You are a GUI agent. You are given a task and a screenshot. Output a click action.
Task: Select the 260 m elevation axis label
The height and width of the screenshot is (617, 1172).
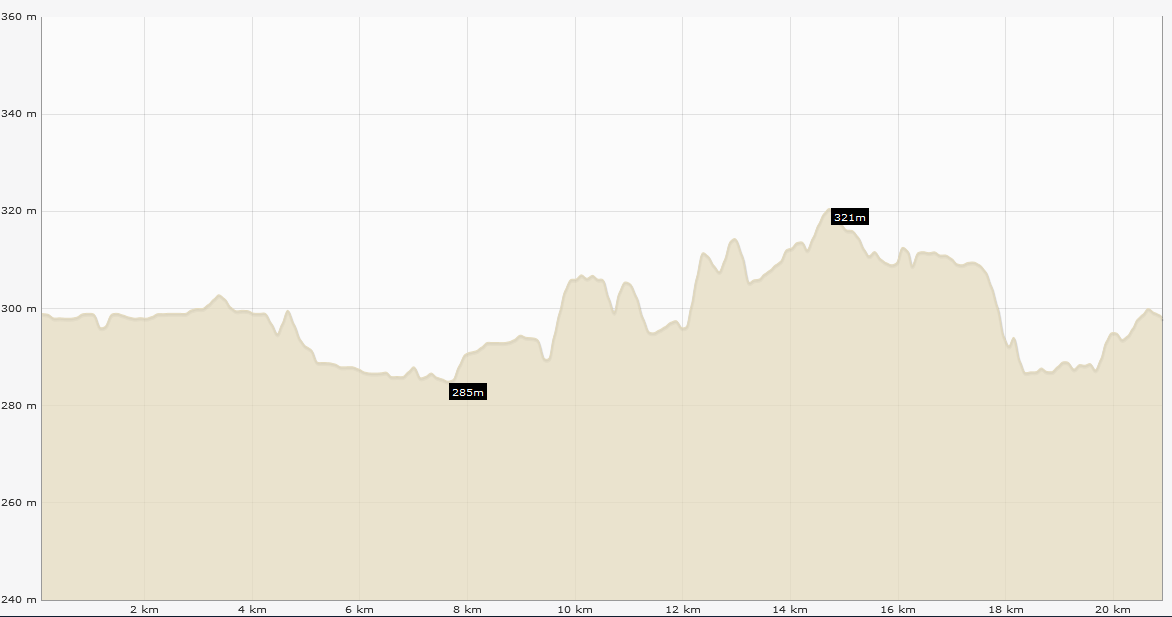19,502
